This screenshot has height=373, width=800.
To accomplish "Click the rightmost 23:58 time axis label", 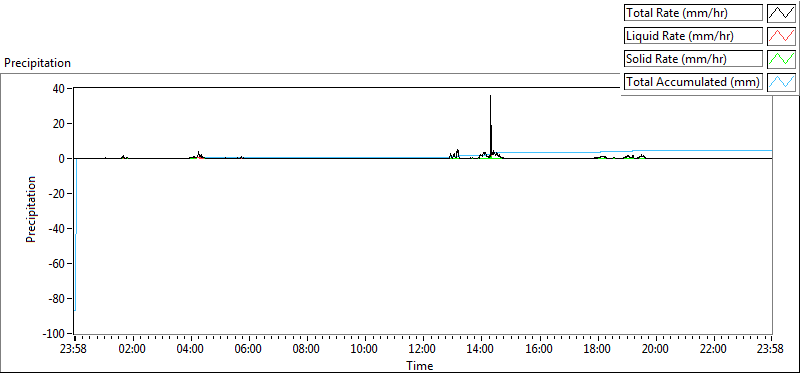I will [x=770, y=350].
